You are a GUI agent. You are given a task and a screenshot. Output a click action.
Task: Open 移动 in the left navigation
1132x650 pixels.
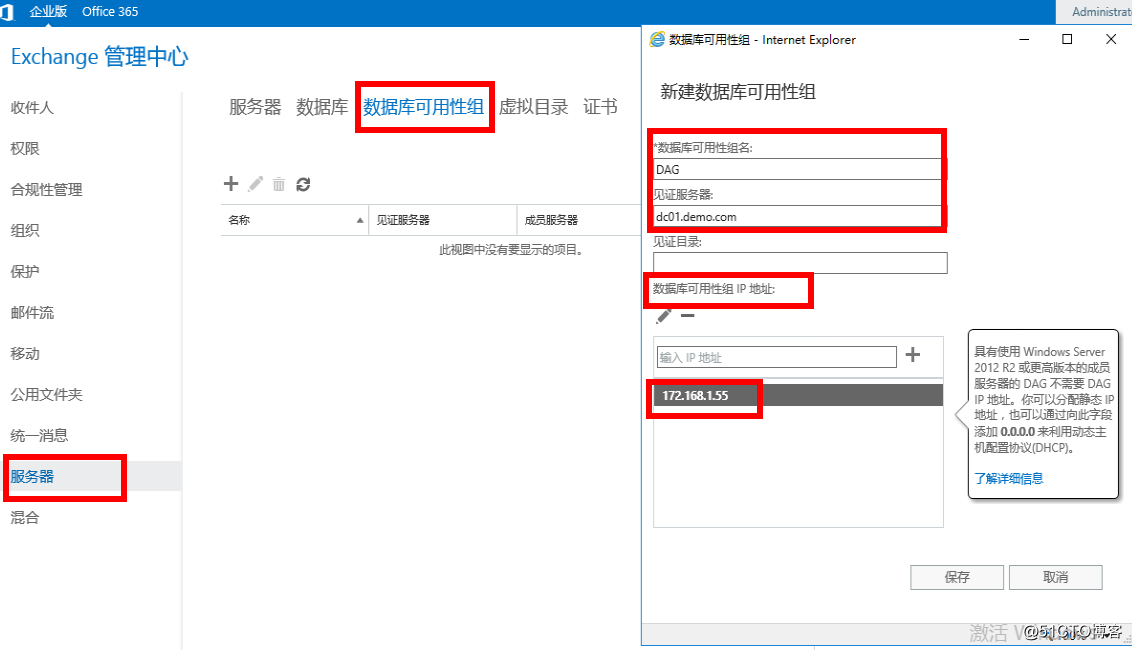[x=25, y=354]
